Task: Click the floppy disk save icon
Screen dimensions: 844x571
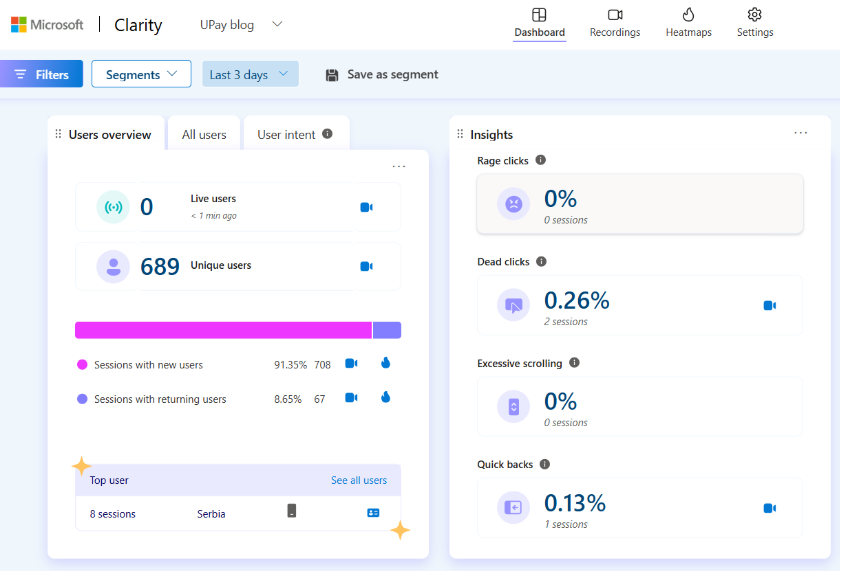Action: point(332,75)
